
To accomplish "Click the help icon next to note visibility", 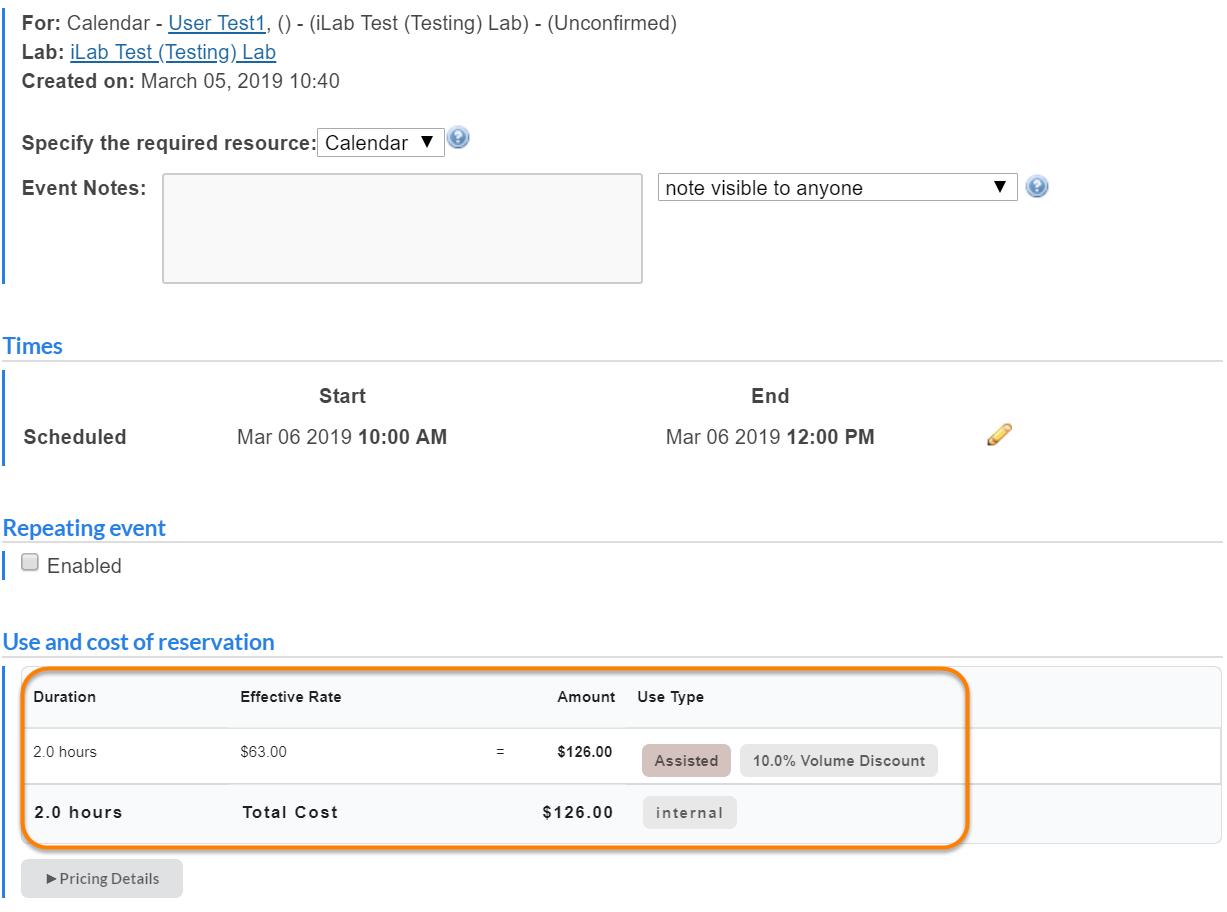I will 1037,187.
